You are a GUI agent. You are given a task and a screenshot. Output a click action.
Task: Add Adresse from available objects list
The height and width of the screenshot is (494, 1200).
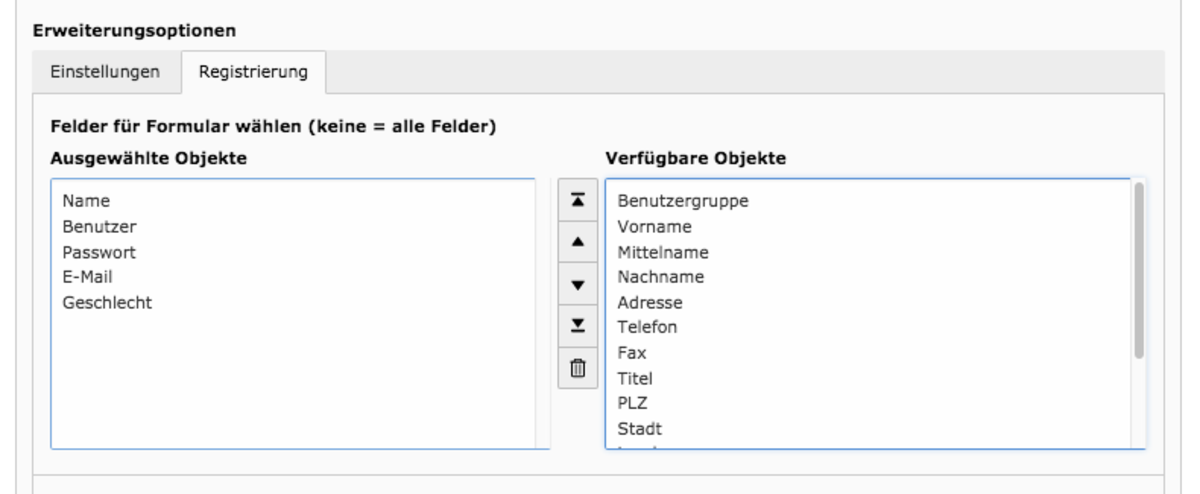click(x=651, y=303)
